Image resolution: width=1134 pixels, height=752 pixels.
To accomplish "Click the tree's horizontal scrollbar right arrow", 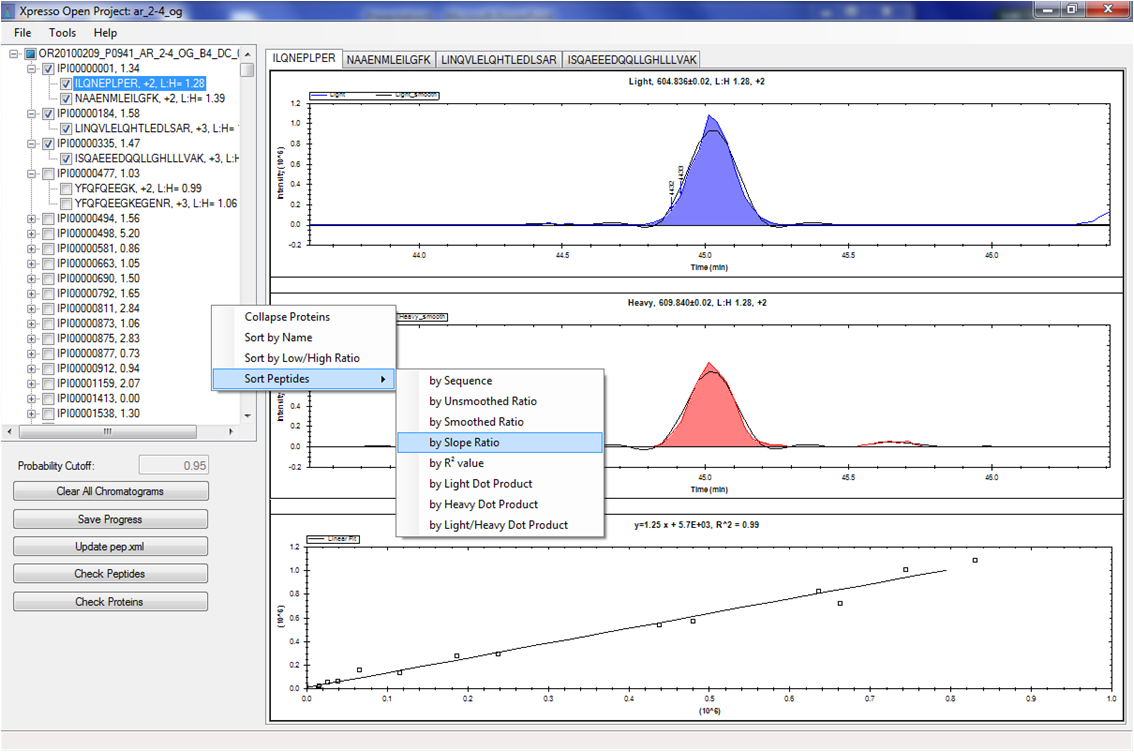I will pos(231,431).
